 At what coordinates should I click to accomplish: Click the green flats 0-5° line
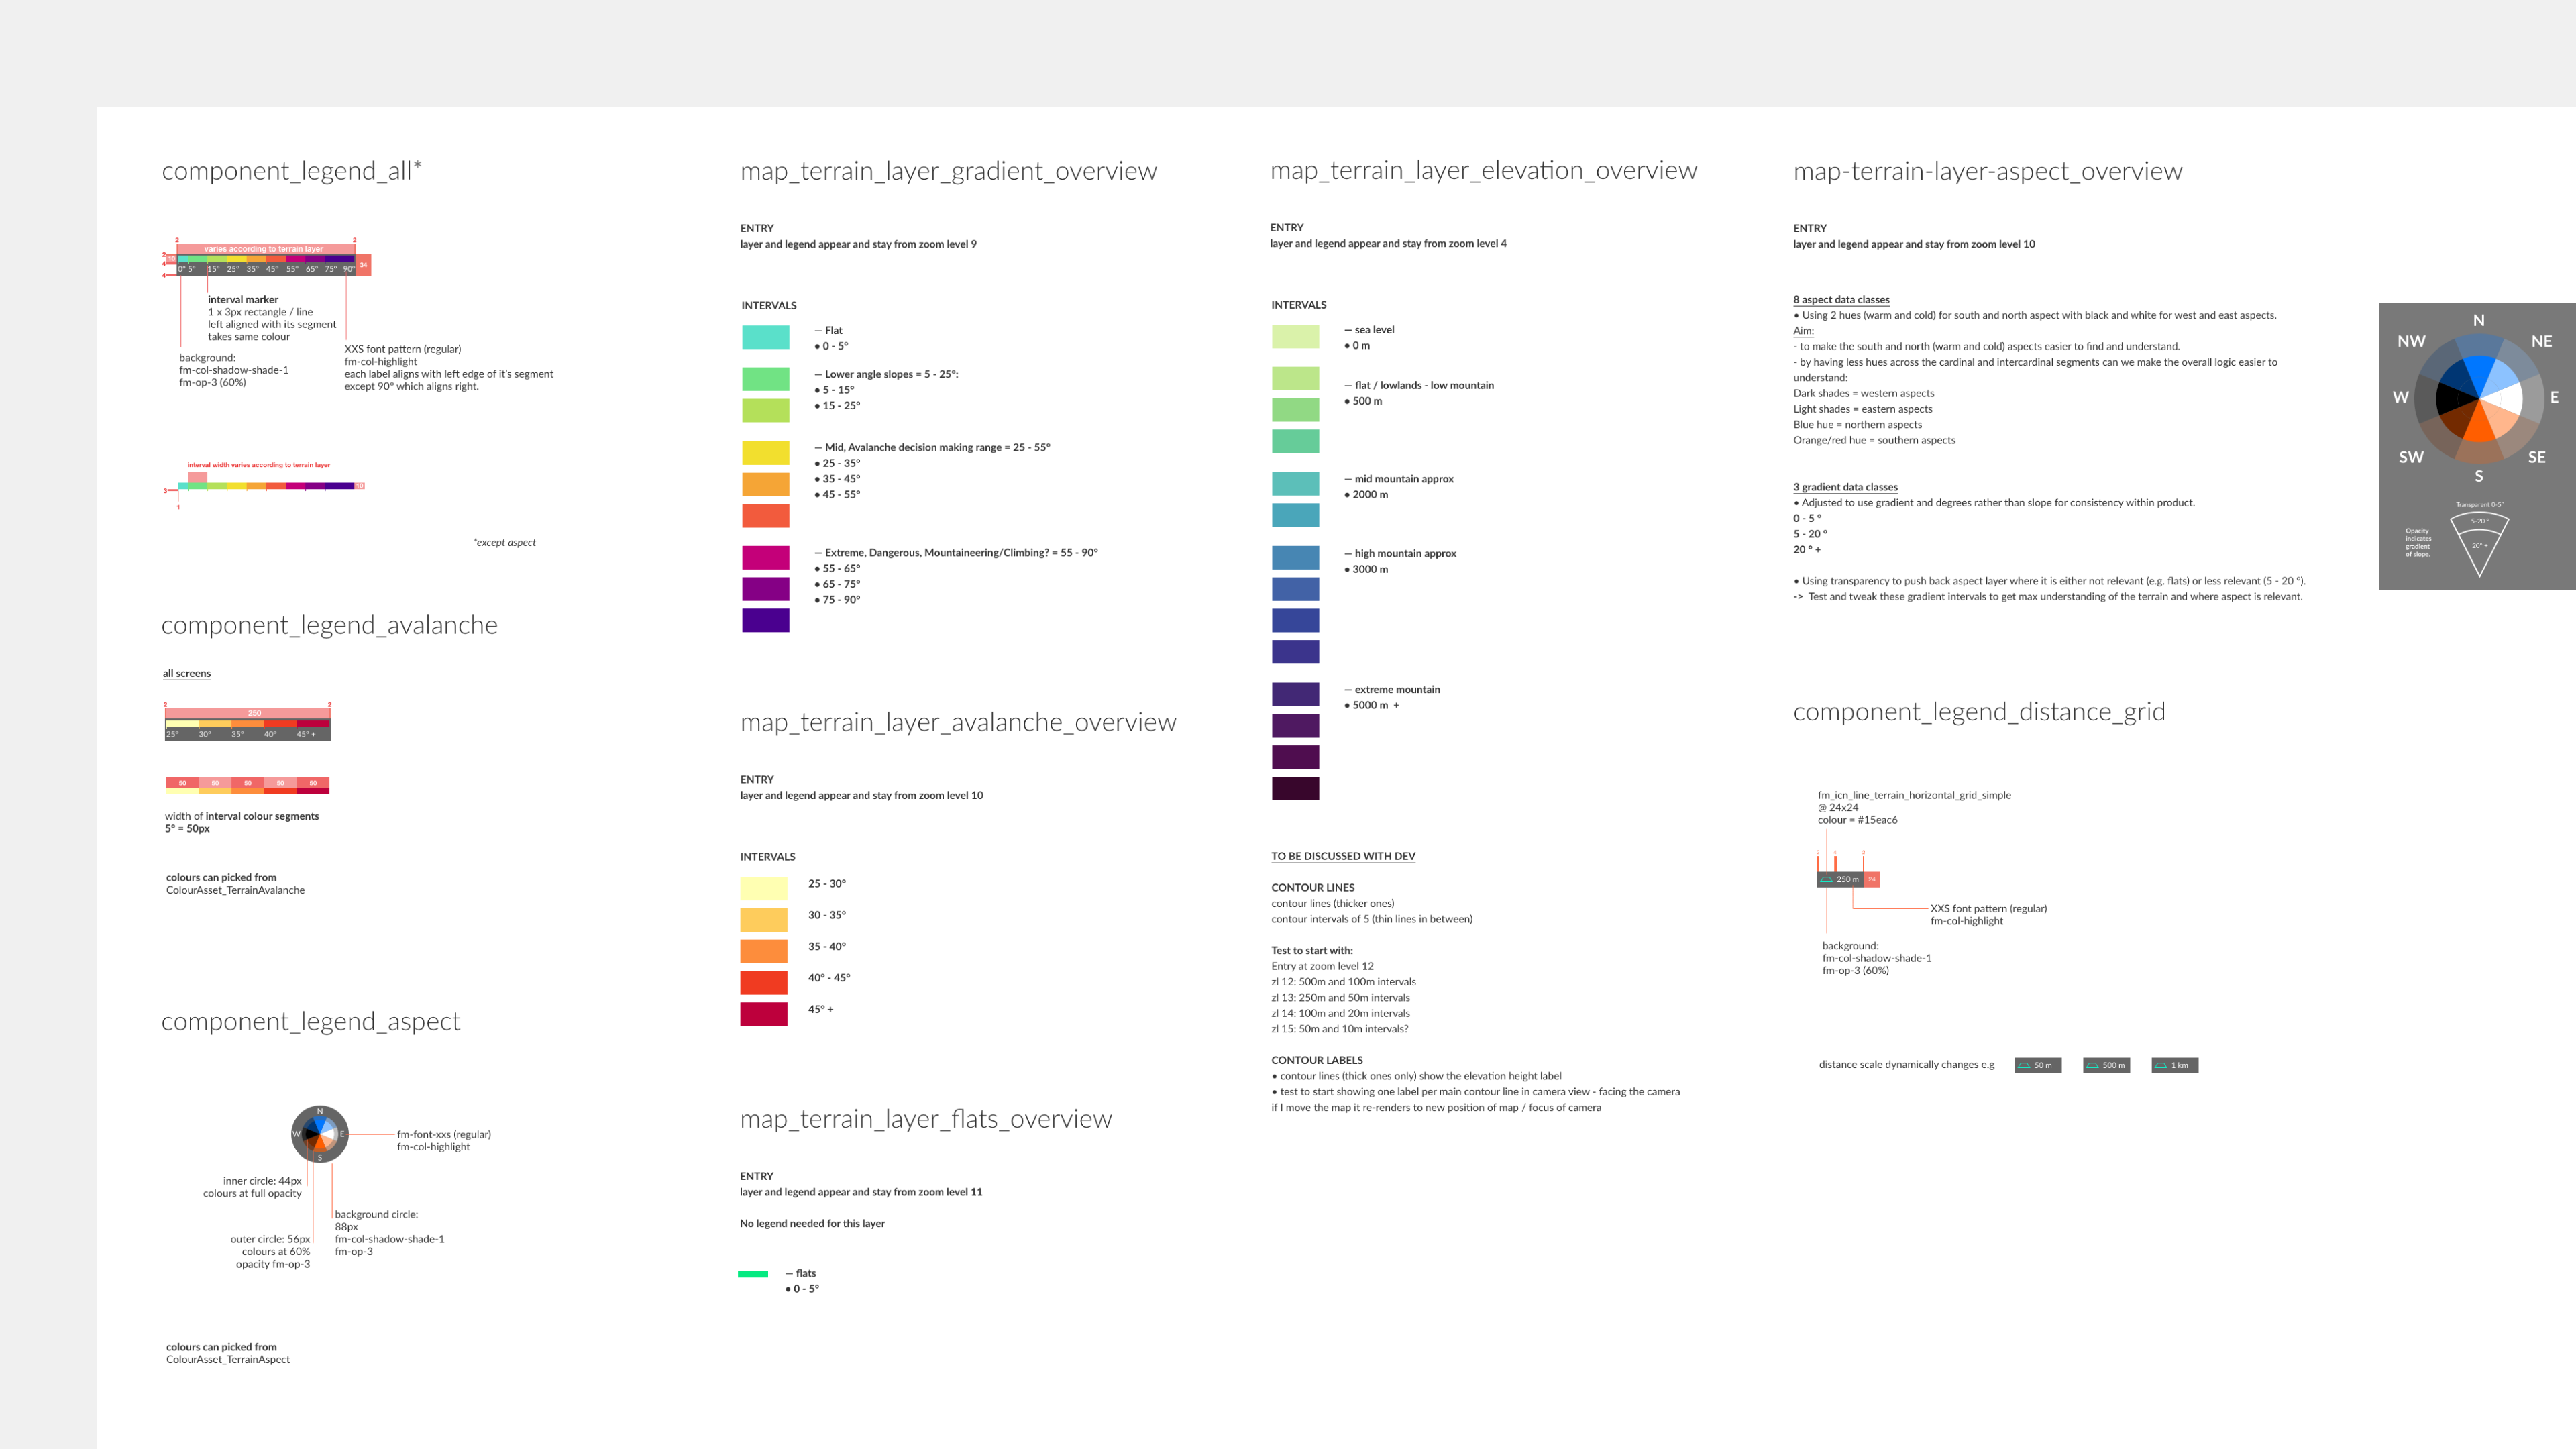click(752, 1274)
